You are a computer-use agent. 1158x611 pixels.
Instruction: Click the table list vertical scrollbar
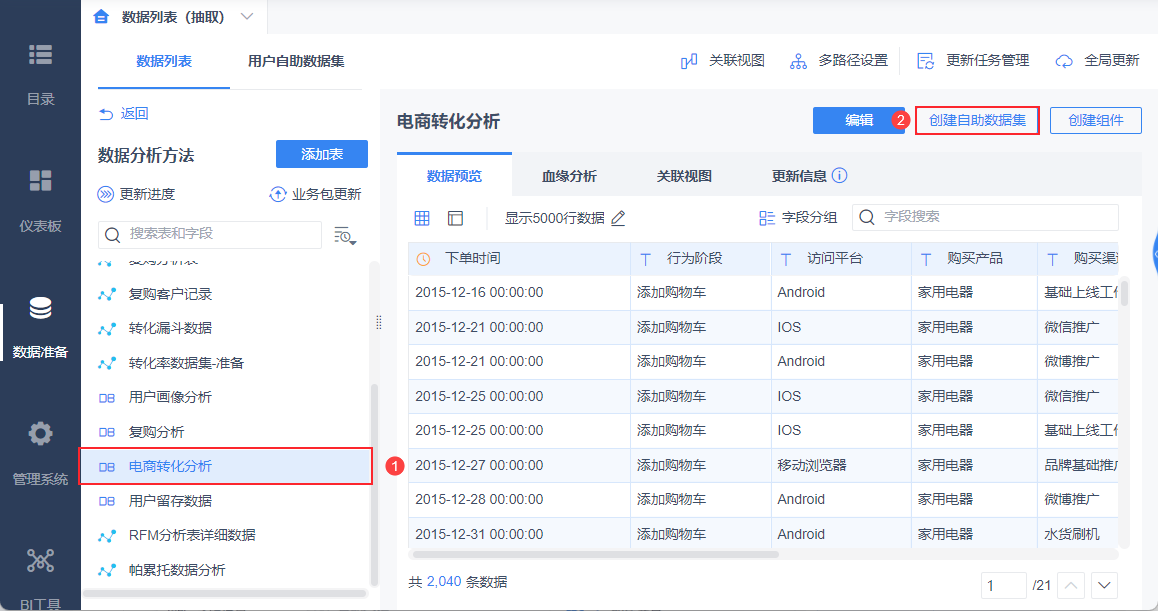click(374, 484)
